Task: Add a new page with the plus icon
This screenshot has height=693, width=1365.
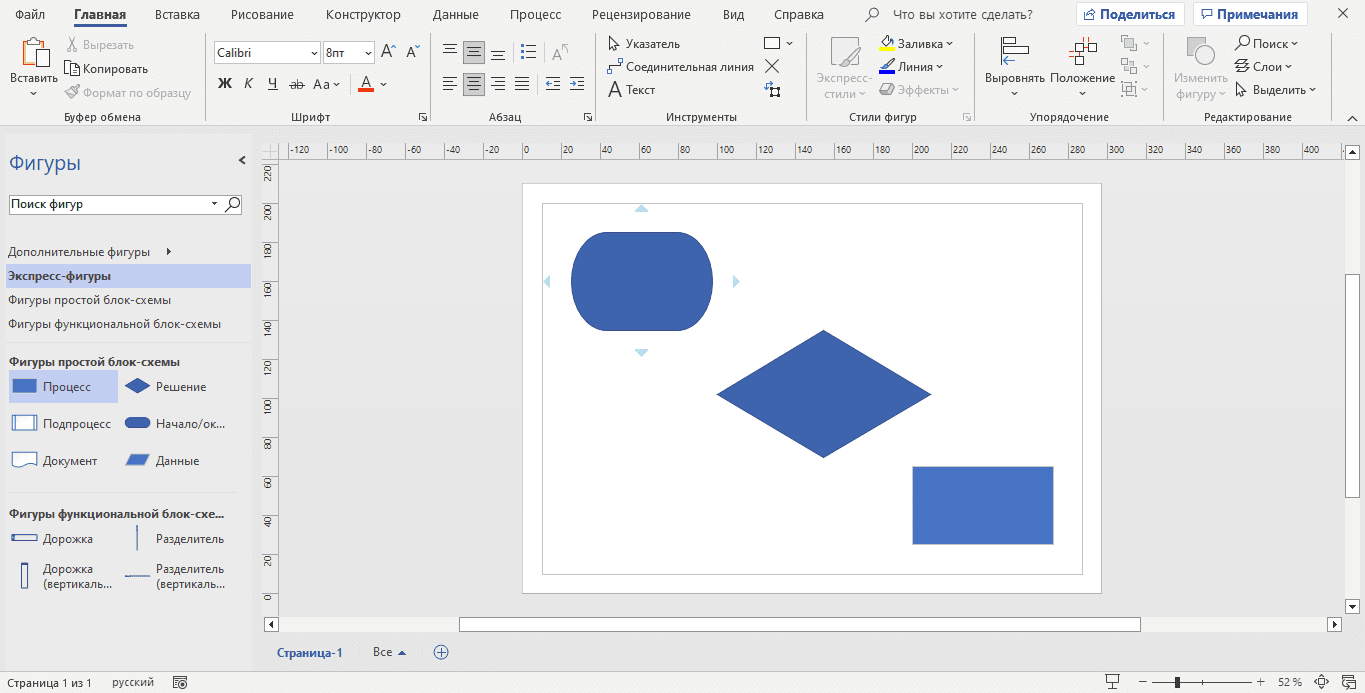Action: [x=441, y=652]
